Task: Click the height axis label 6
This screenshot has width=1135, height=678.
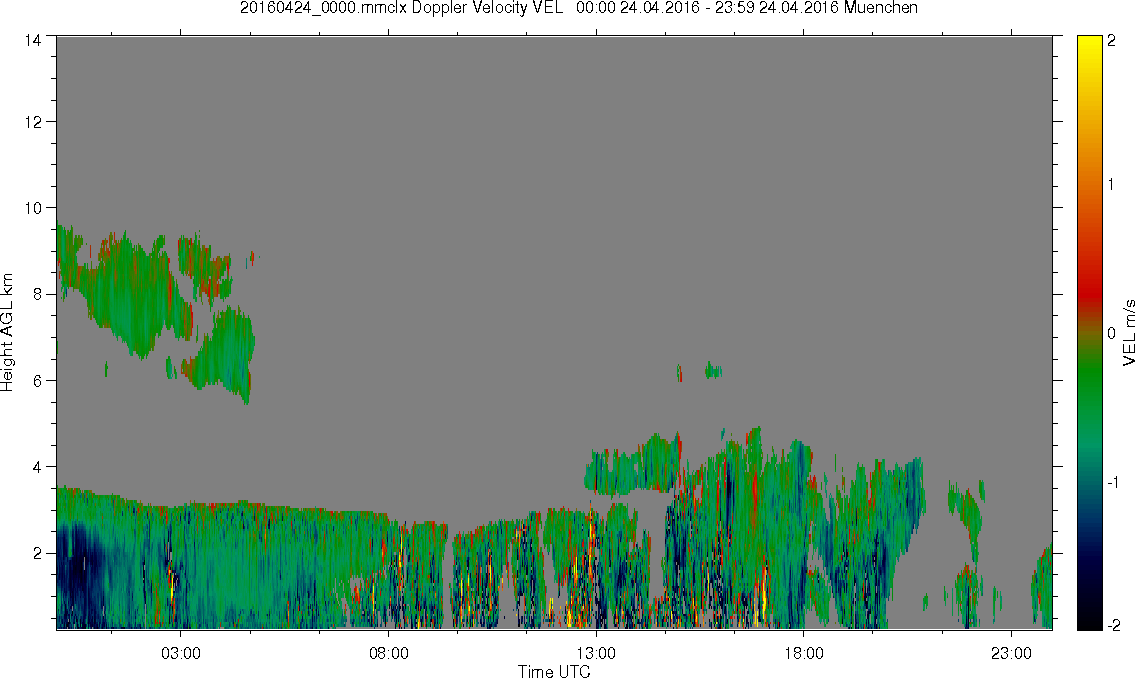Action: (x=36, y=381)
